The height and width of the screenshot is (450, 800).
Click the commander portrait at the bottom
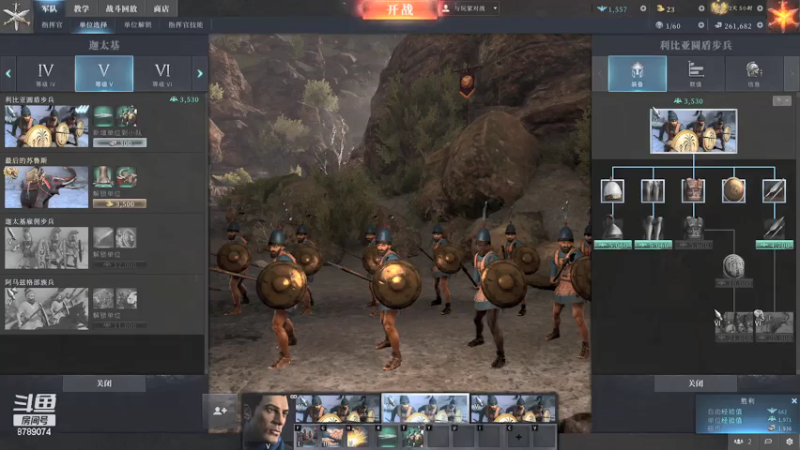point(266,421)
